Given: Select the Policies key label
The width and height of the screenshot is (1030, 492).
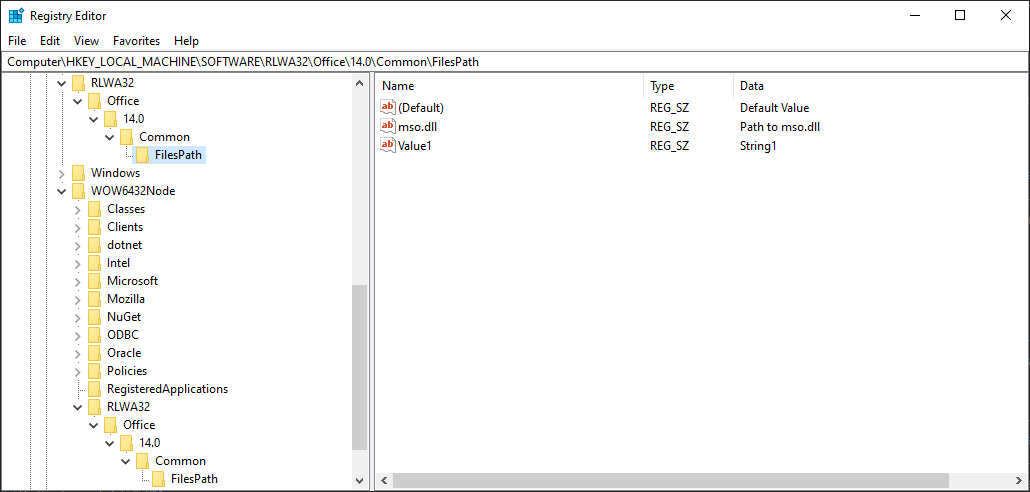Looking at the screenshot, I should tap(127, 370).
